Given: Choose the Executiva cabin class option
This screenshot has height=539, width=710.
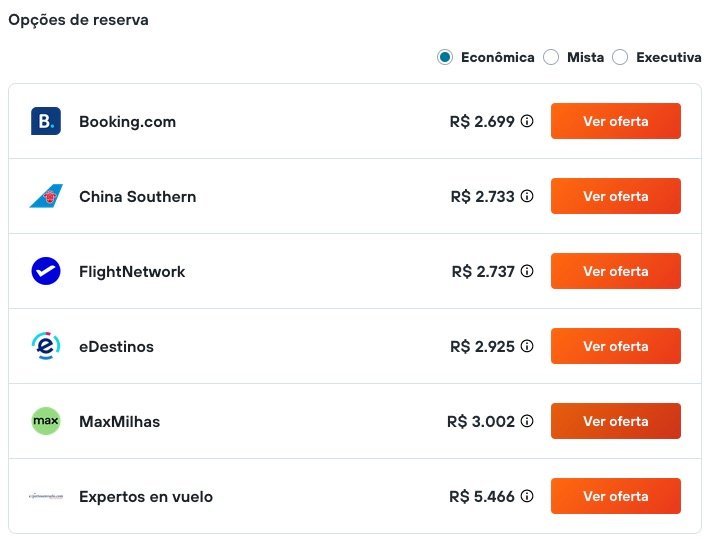Looking at the screenshot, I should pos(620,57).
